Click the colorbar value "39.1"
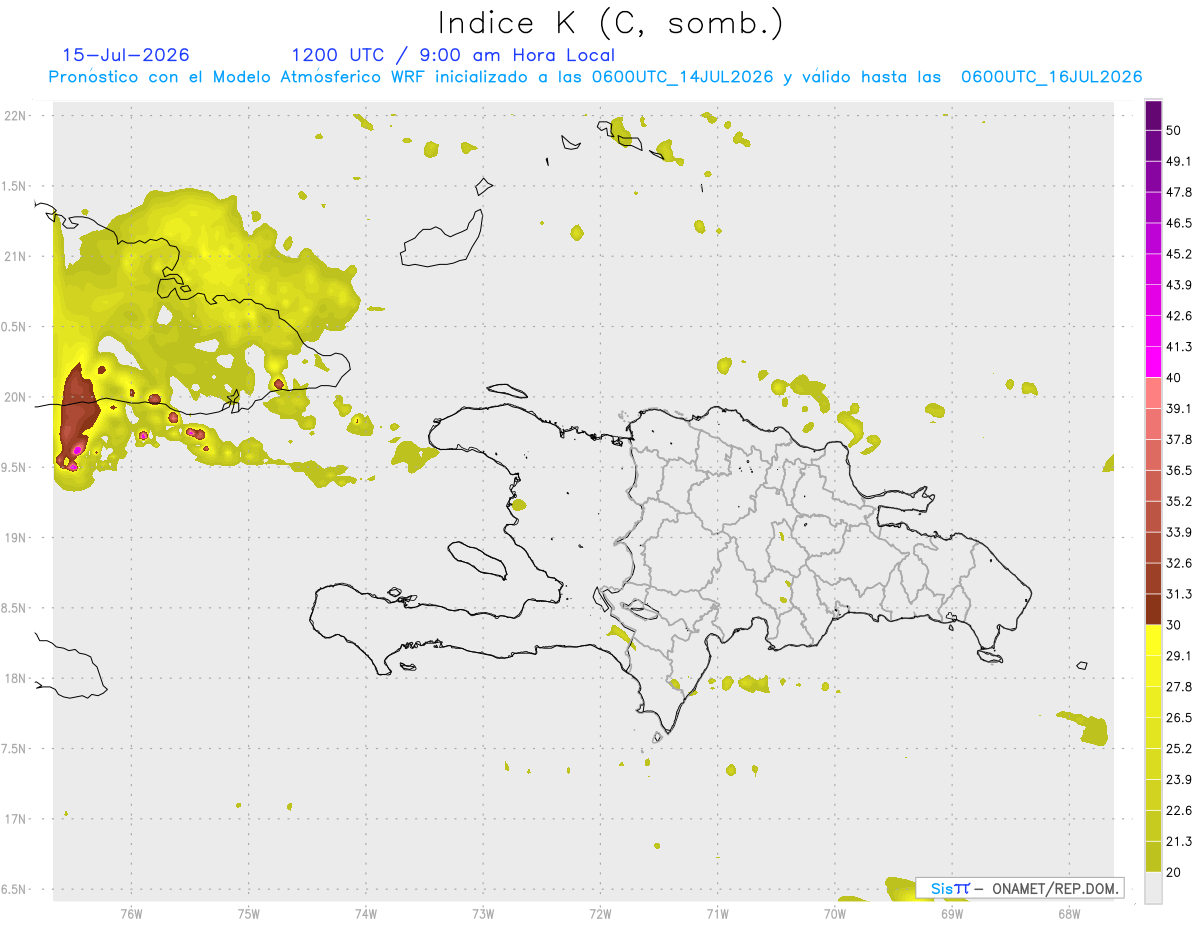 point(1178,408)
